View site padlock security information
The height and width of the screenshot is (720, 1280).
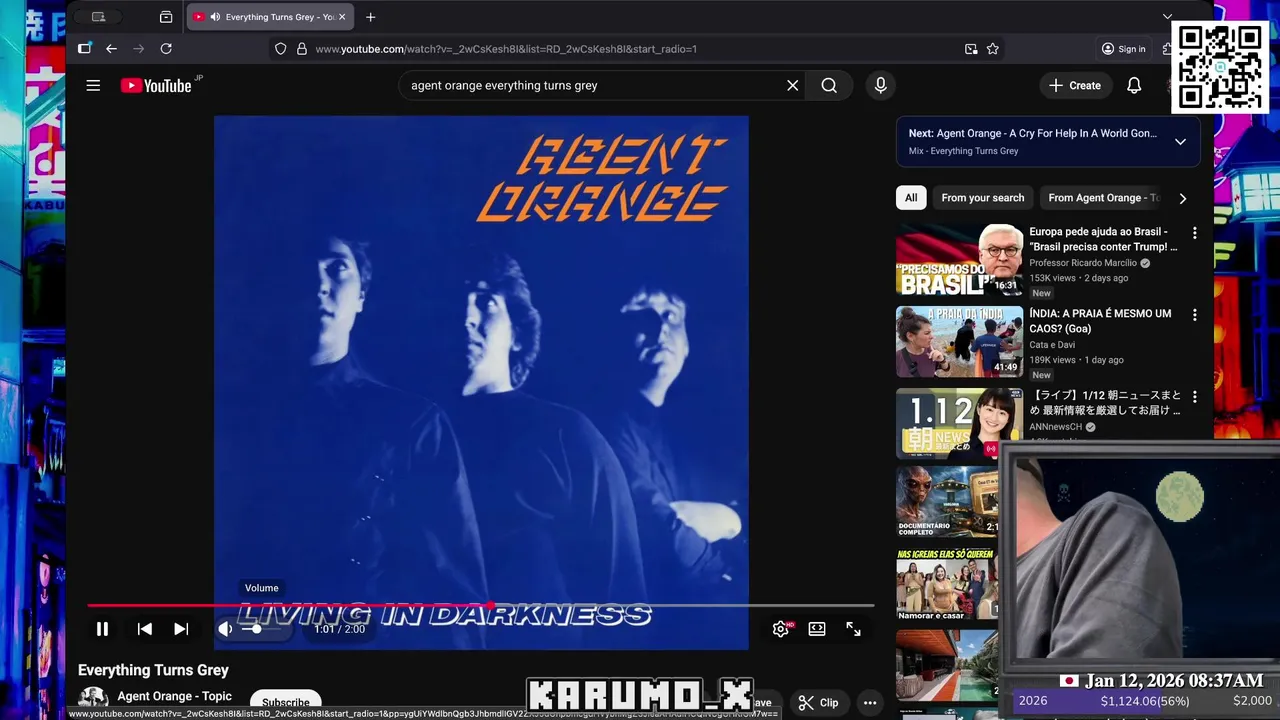pyautogui.click(x=301, y=48)
